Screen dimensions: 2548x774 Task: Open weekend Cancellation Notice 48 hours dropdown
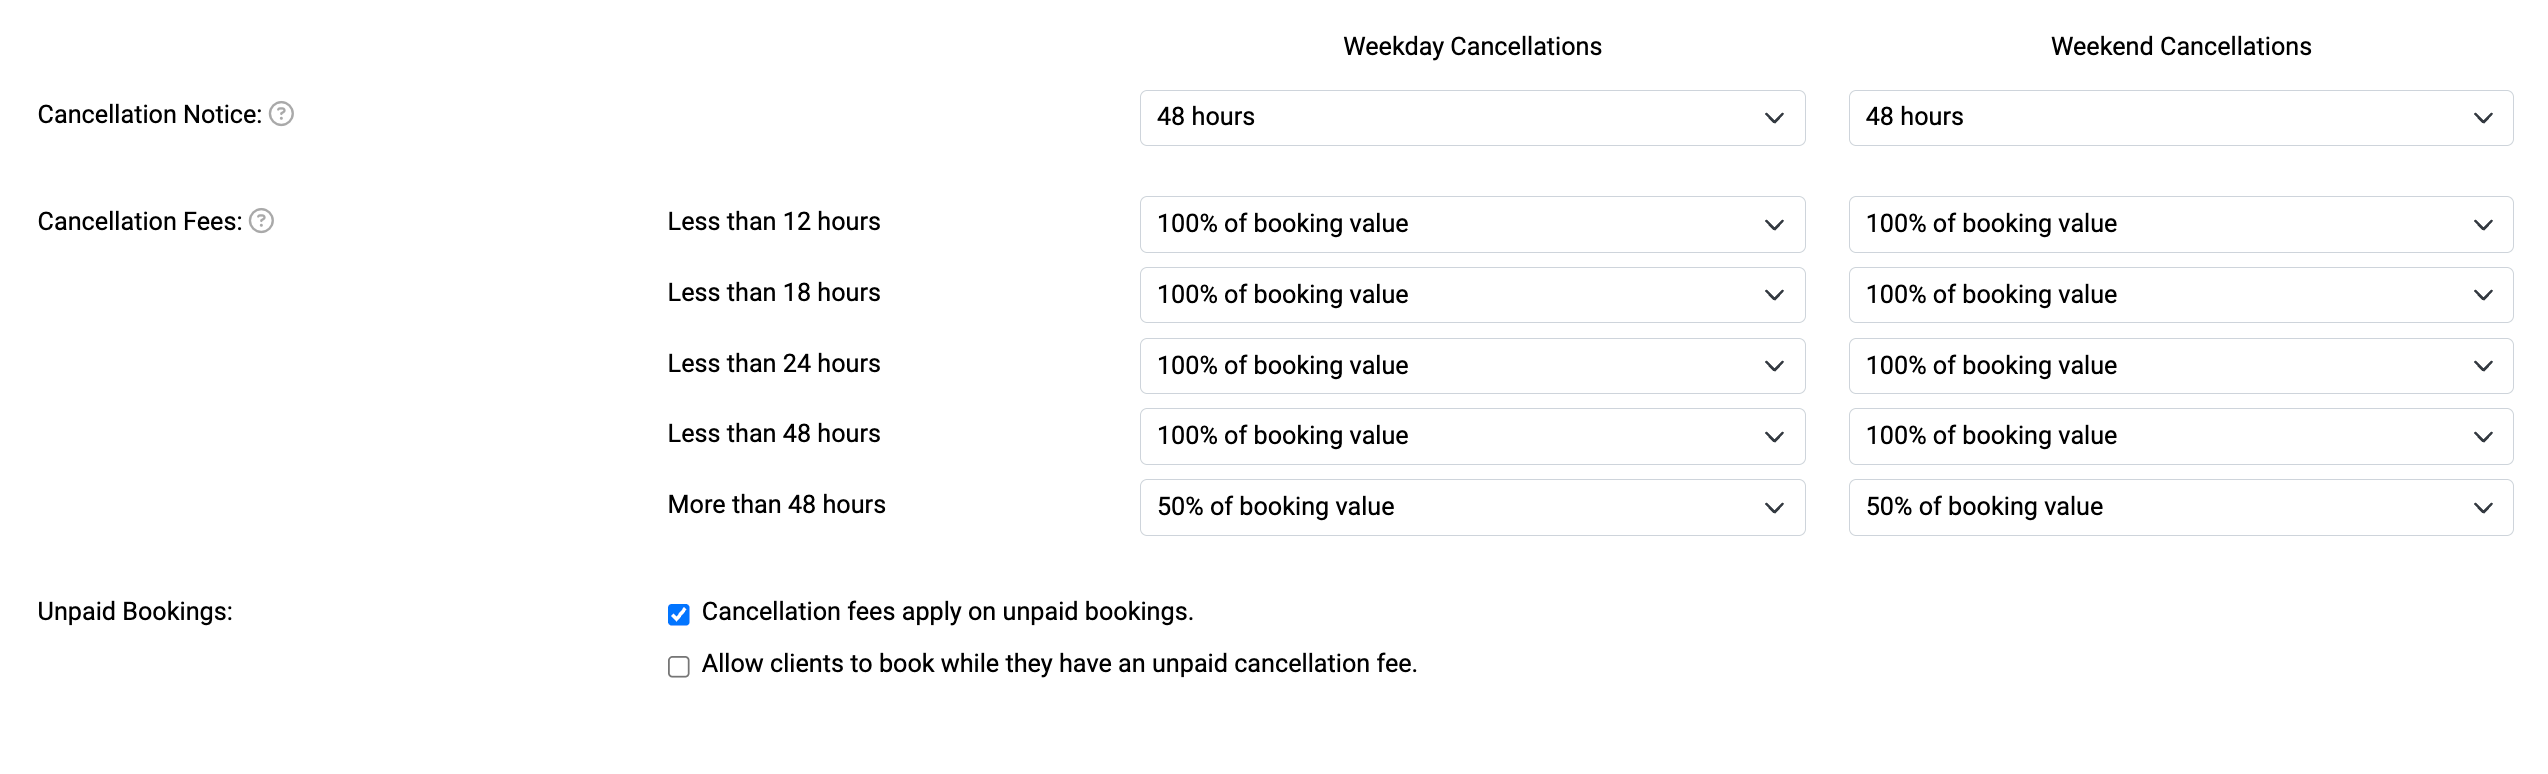coord(2180,118)
